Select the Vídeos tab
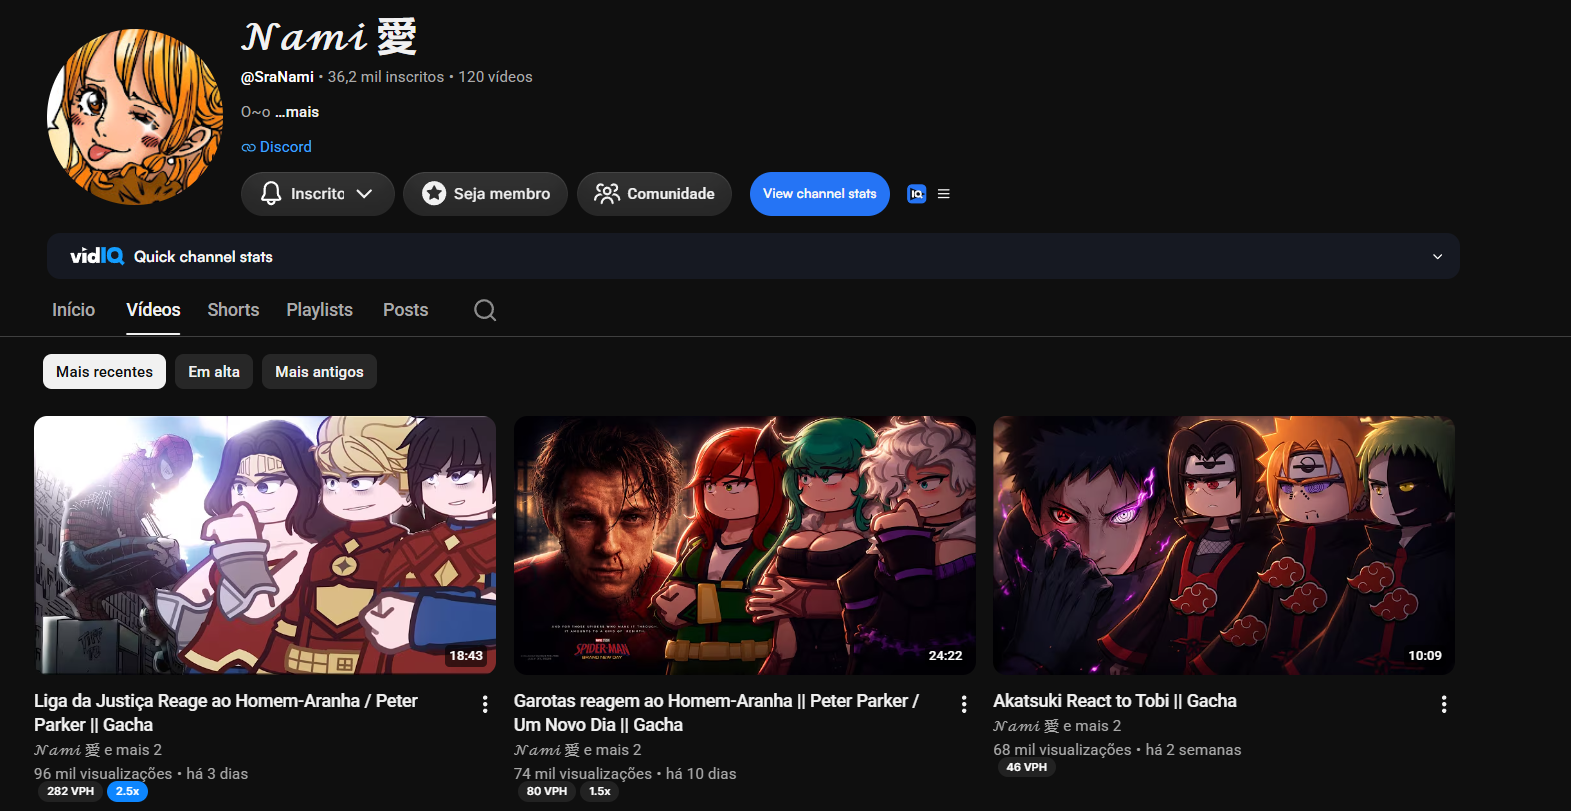 [x=153, y=310]
